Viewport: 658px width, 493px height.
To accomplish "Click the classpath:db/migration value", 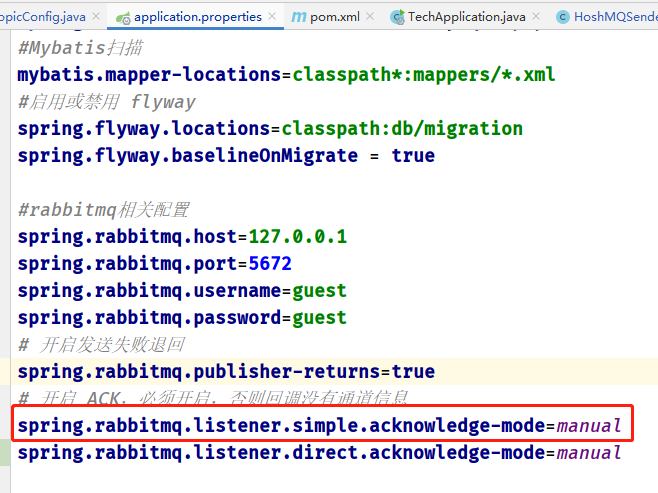I will [402, 129].
